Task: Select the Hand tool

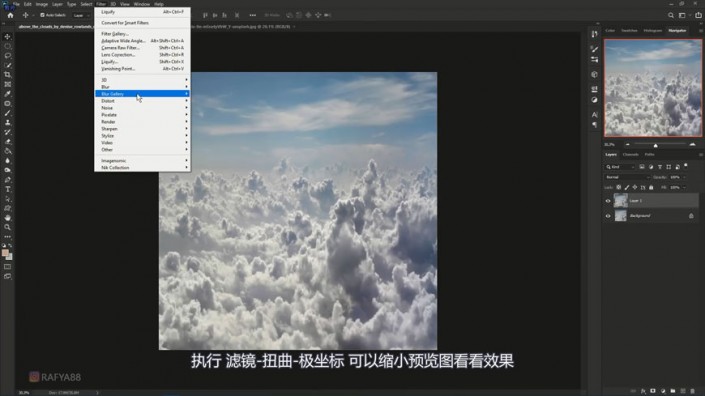Action: click(x=7, y=218)
